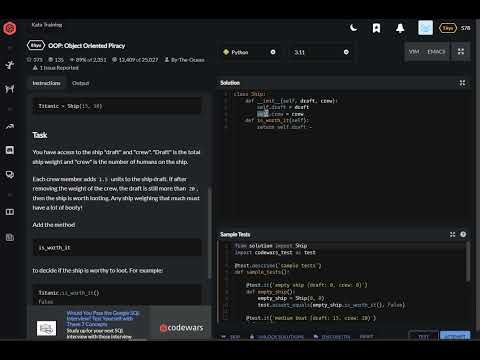The image size is (480, 360).
Task: Open the 1 Issue Reported link
Action: click(x=56, y=68)
